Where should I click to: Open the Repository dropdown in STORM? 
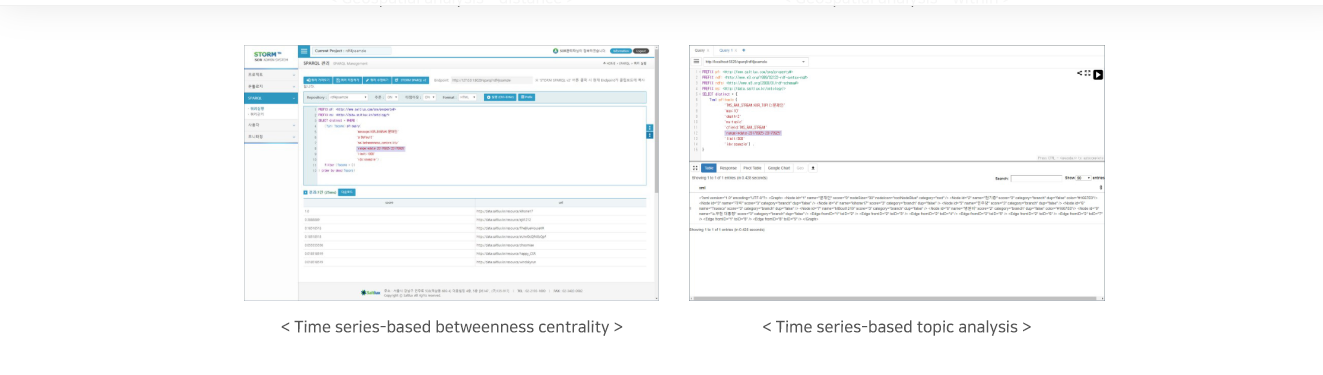pyautogui.click(x=351, y=97)
